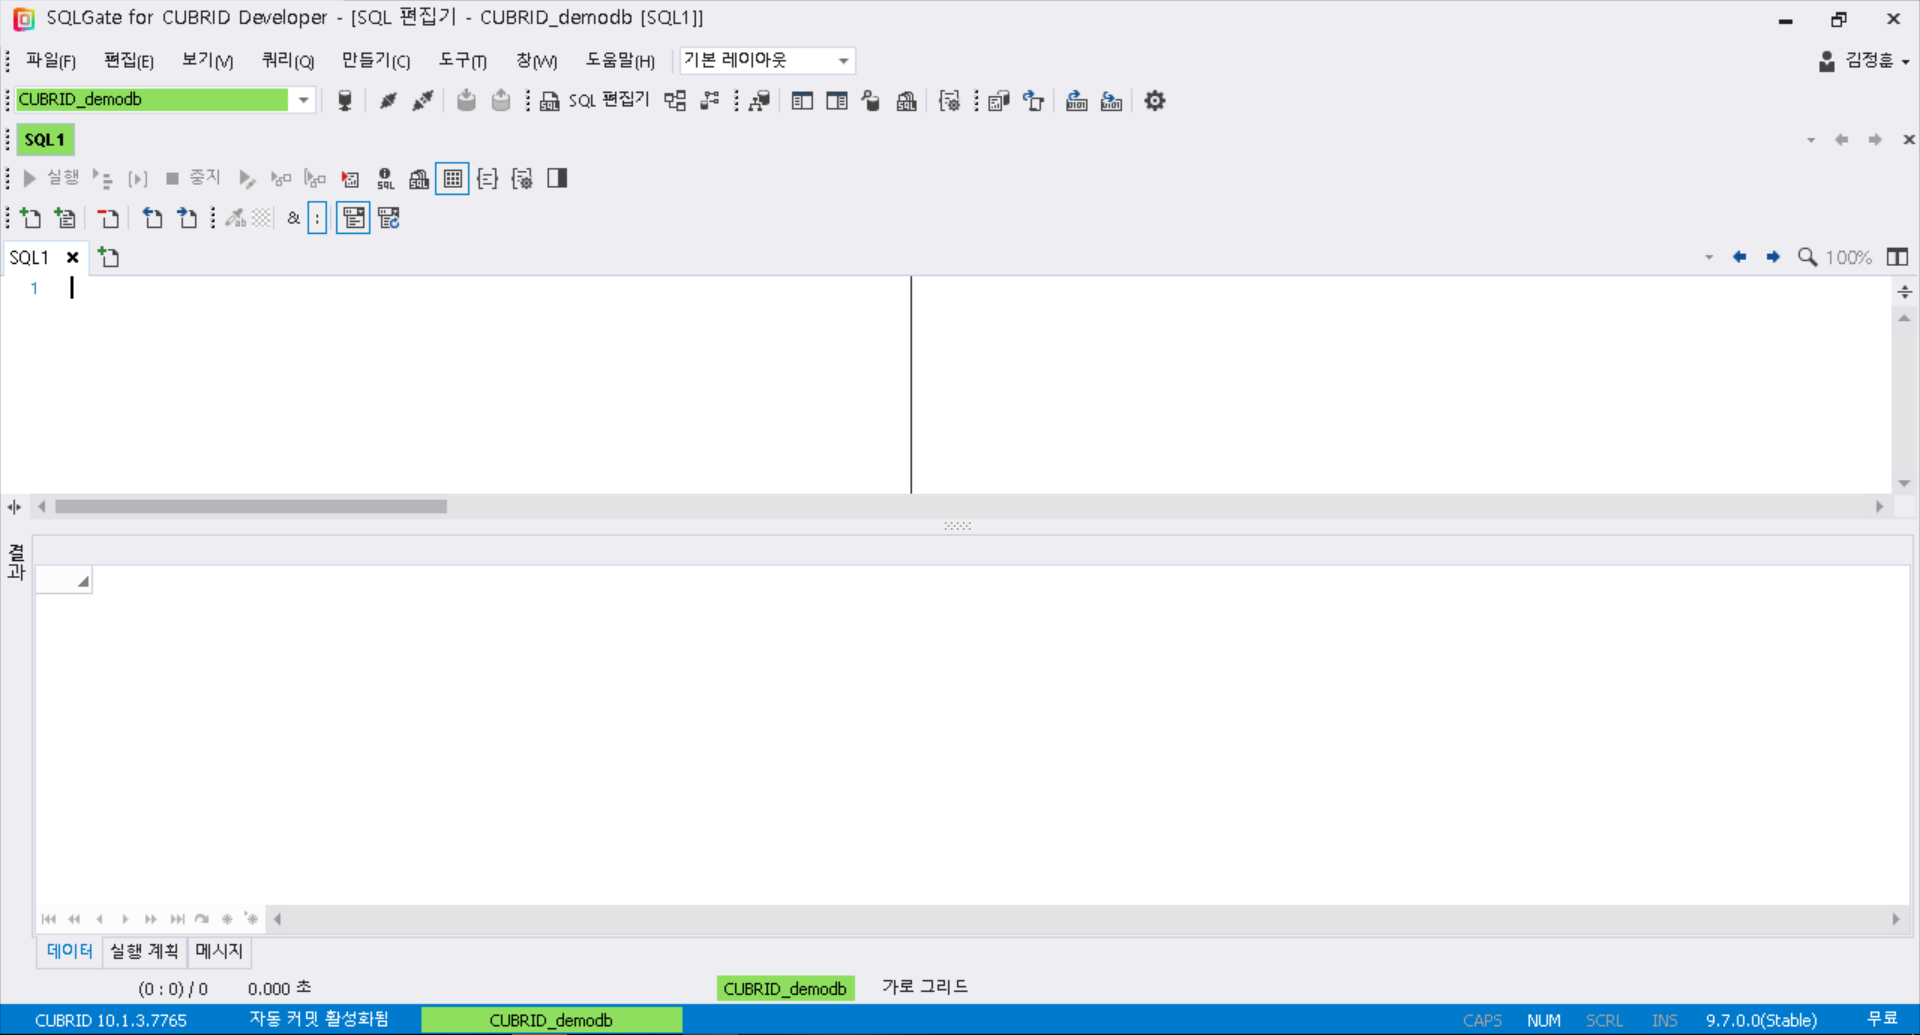Viewport: 1920px width, 1035px height.
Task: Click the blue back arrow in editor header
Action: pos(1740,258)
